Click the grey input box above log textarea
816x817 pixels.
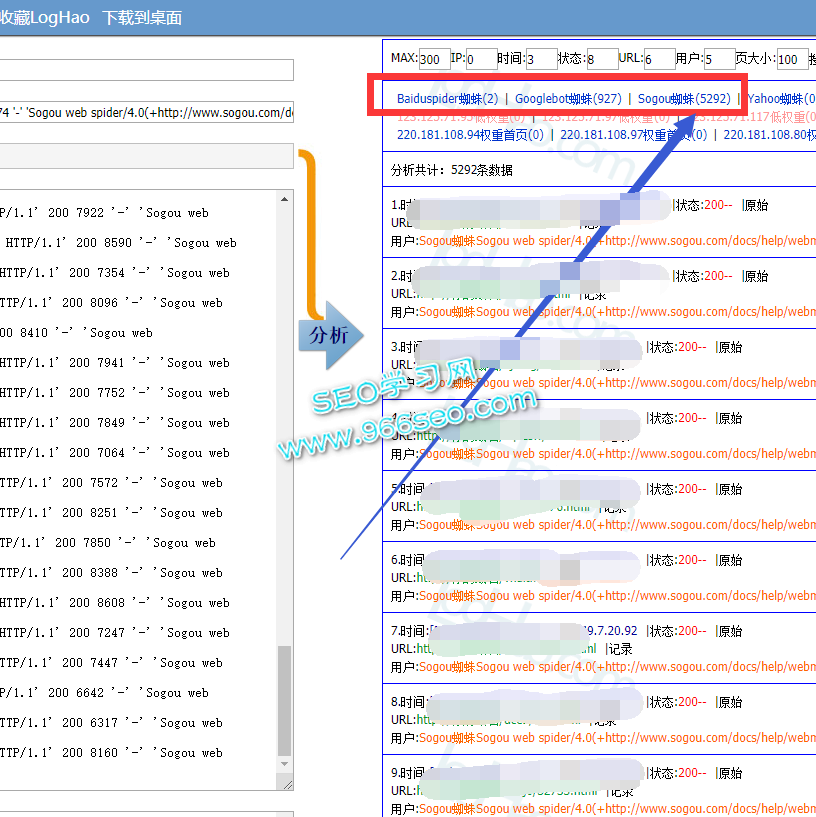pyautogui.click(x=146, y=156)
